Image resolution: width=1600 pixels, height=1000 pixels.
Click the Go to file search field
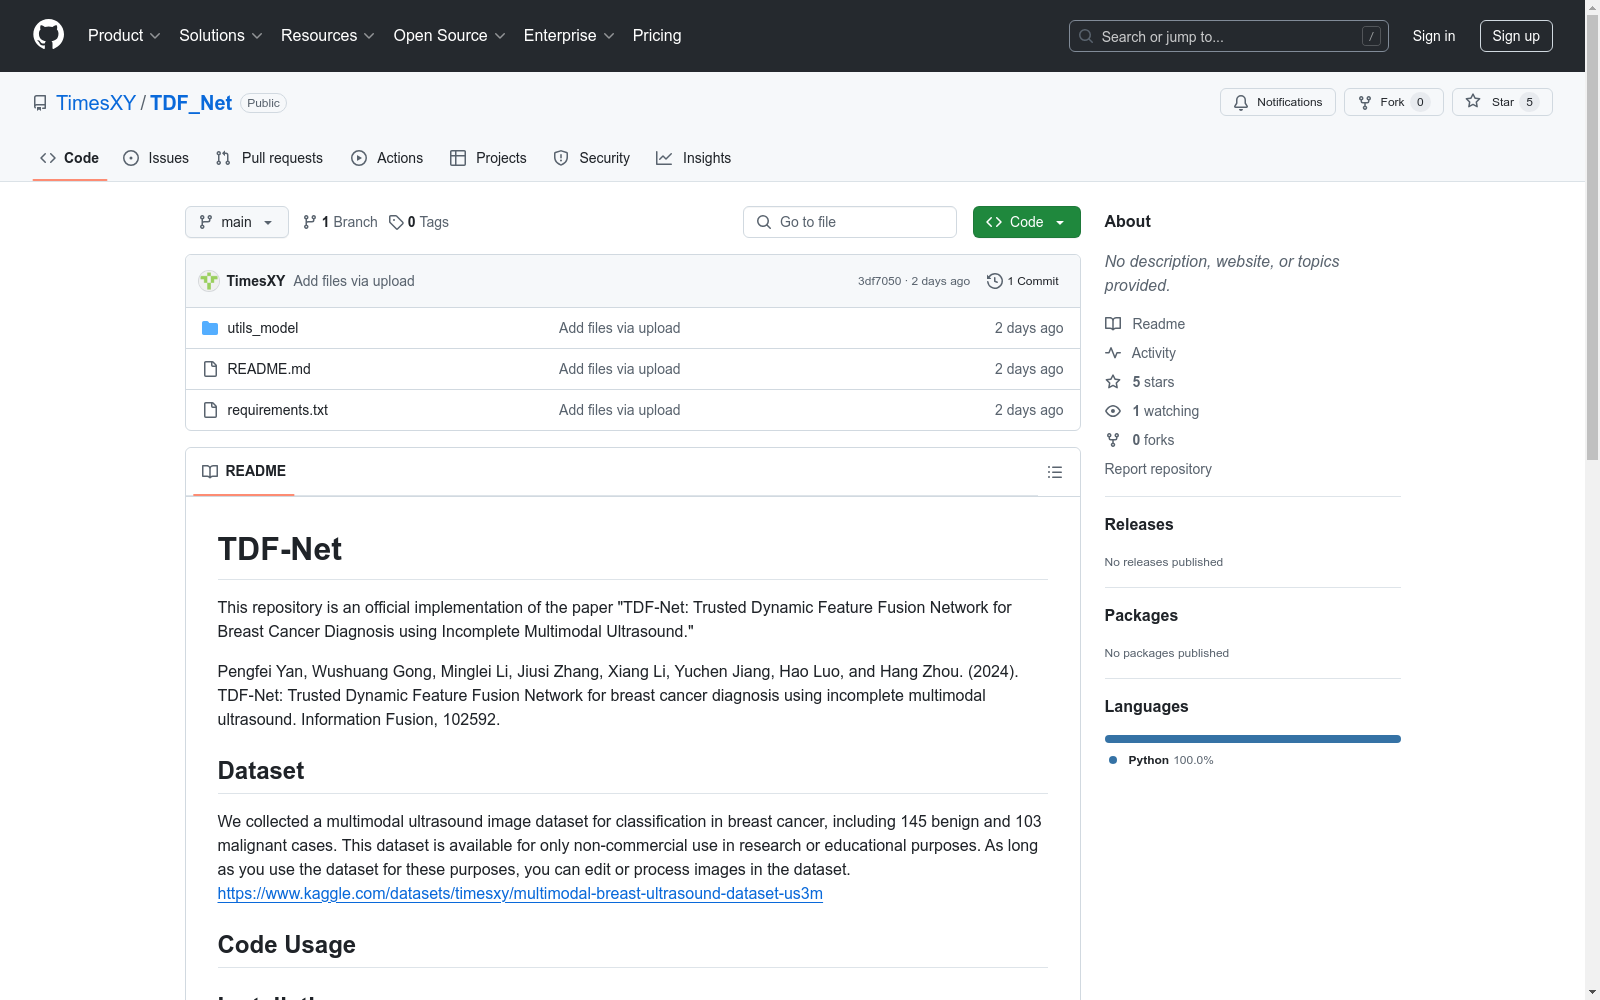[x=850, y=222]
